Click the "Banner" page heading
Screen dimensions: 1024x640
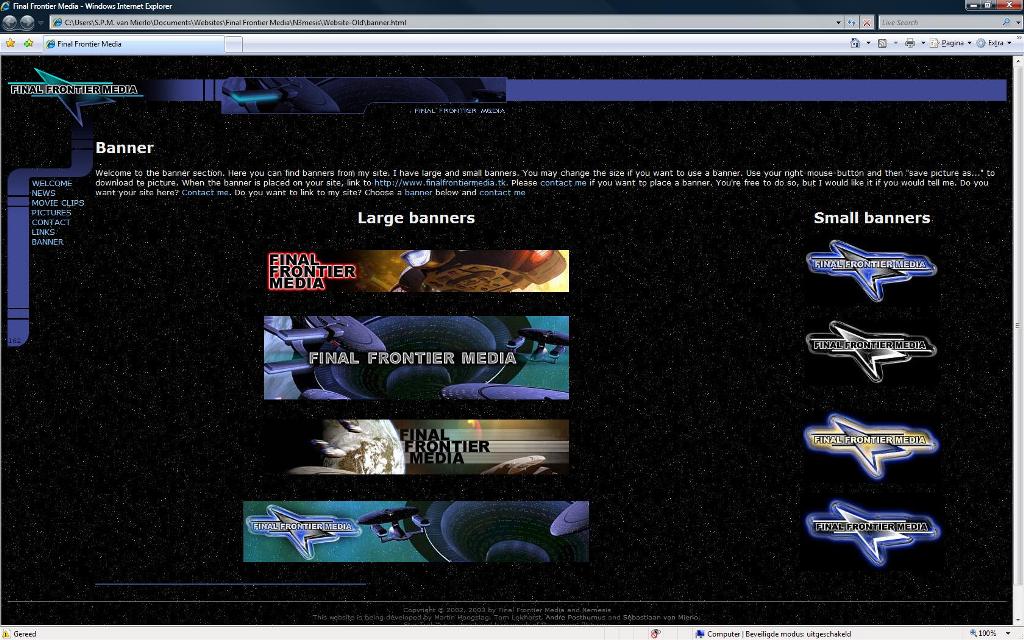point(125,148)
